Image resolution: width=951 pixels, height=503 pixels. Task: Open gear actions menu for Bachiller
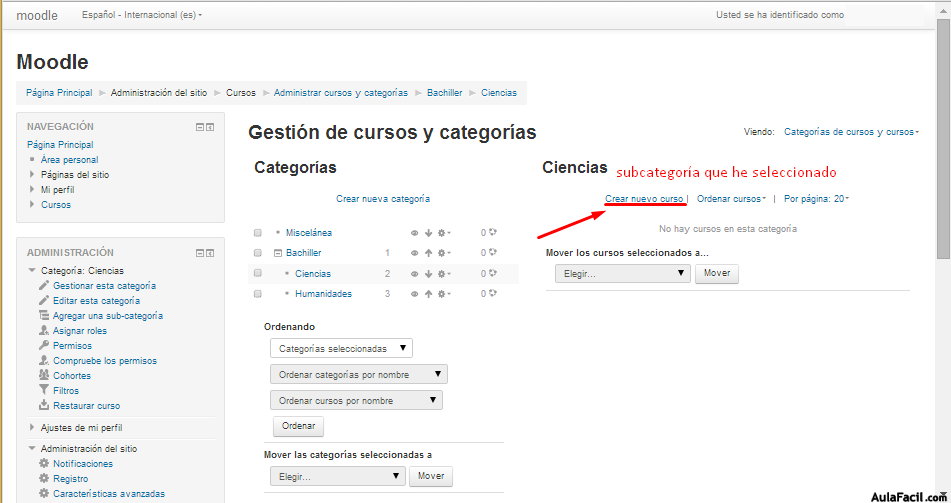point(444,253)
